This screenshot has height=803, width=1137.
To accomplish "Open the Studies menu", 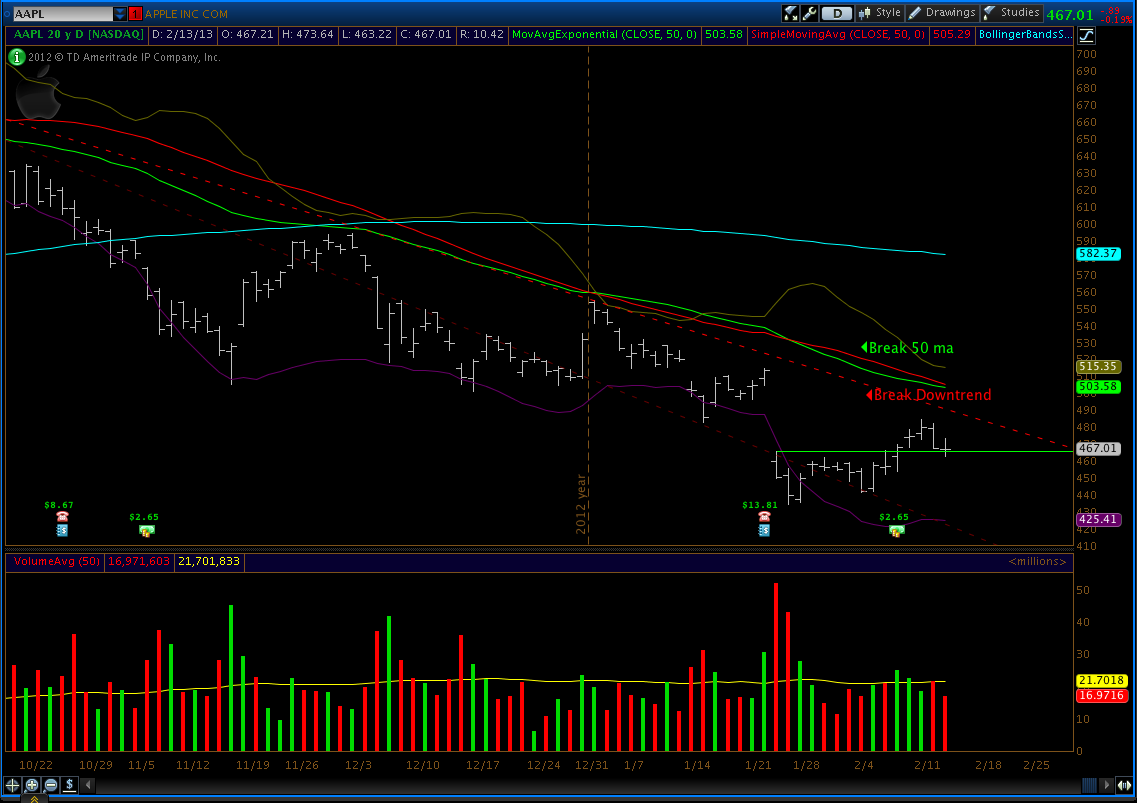I will click(x=1012, y=12).
